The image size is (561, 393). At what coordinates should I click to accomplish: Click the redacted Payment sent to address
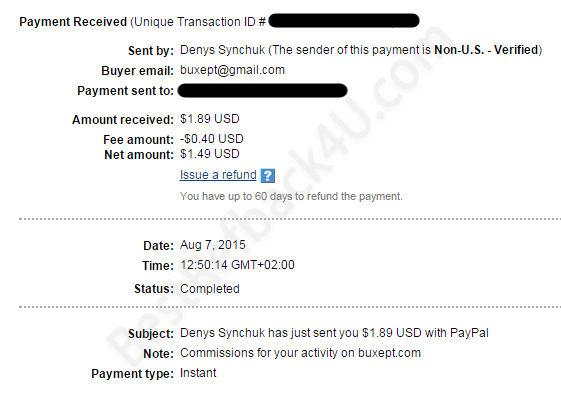(x=263, y=90)
